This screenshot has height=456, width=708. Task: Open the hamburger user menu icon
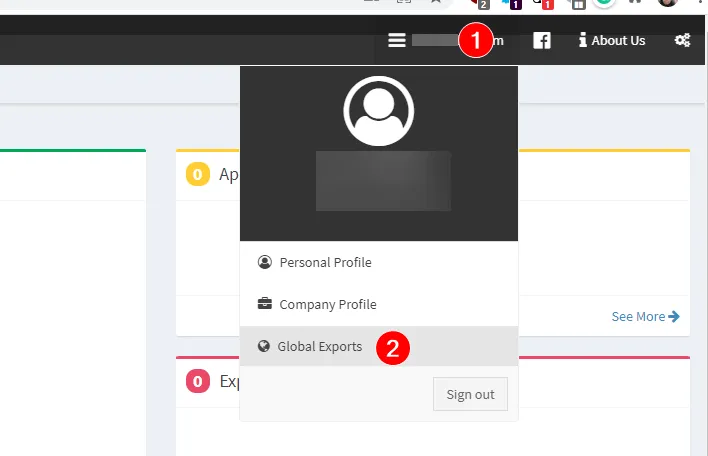coord(397,40)
